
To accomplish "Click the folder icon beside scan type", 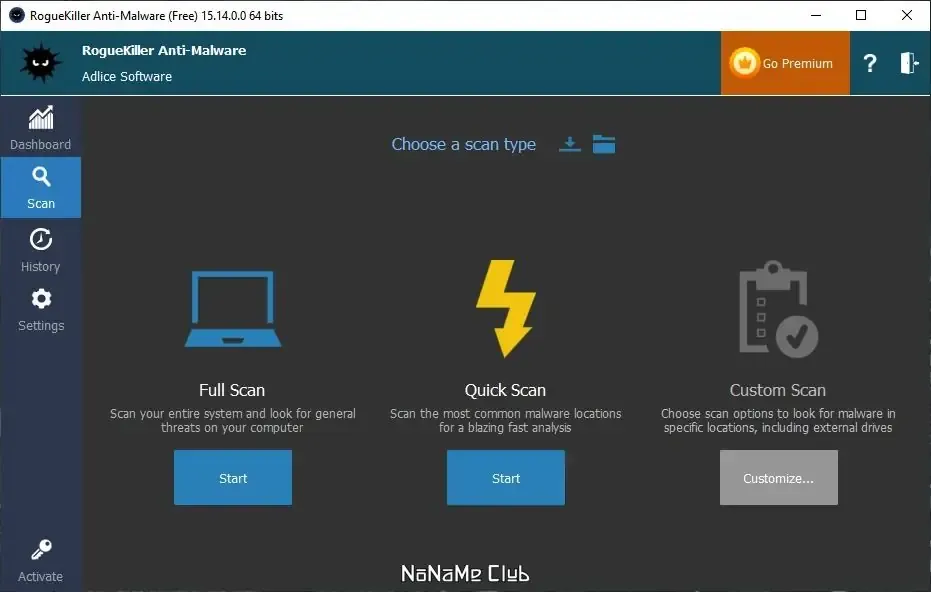I will tap(604, 144).
